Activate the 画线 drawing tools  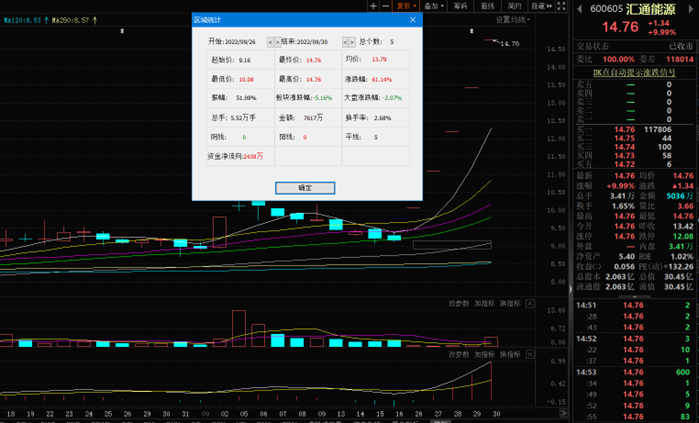click(487, 6)
